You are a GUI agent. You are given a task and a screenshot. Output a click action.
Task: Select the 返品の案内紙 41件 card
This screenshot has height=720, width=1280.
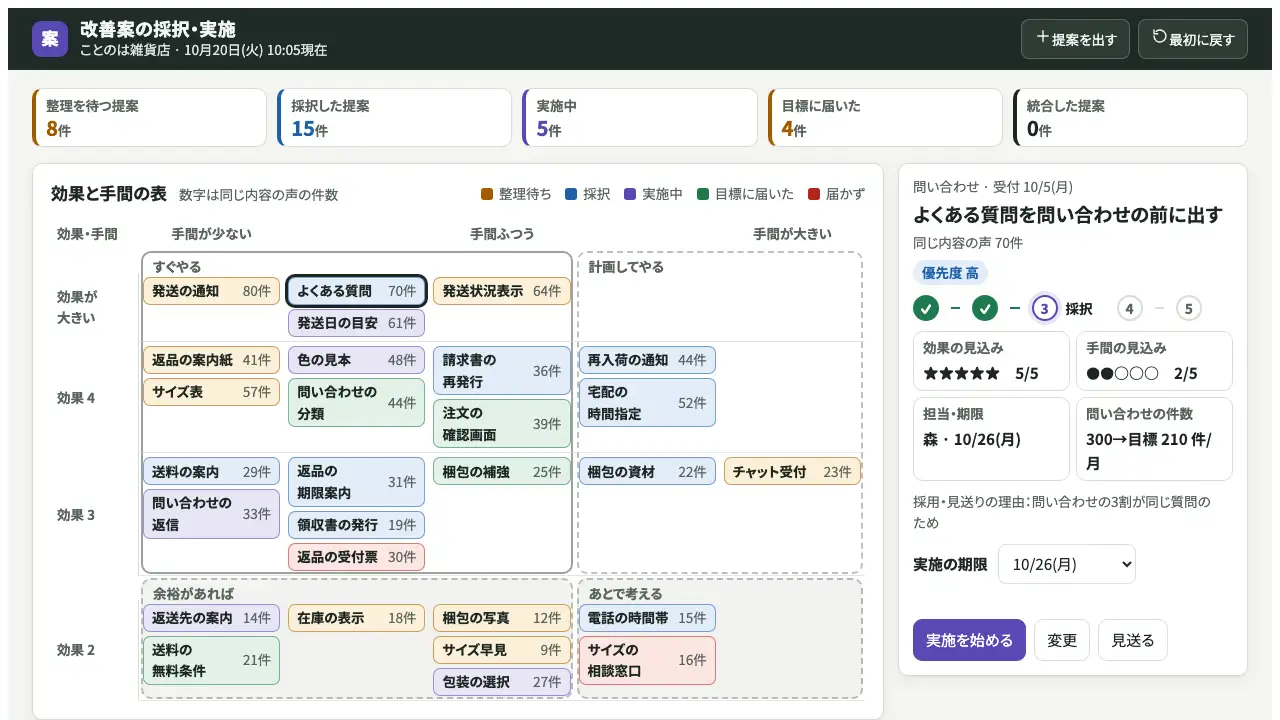tap(211, 360)
